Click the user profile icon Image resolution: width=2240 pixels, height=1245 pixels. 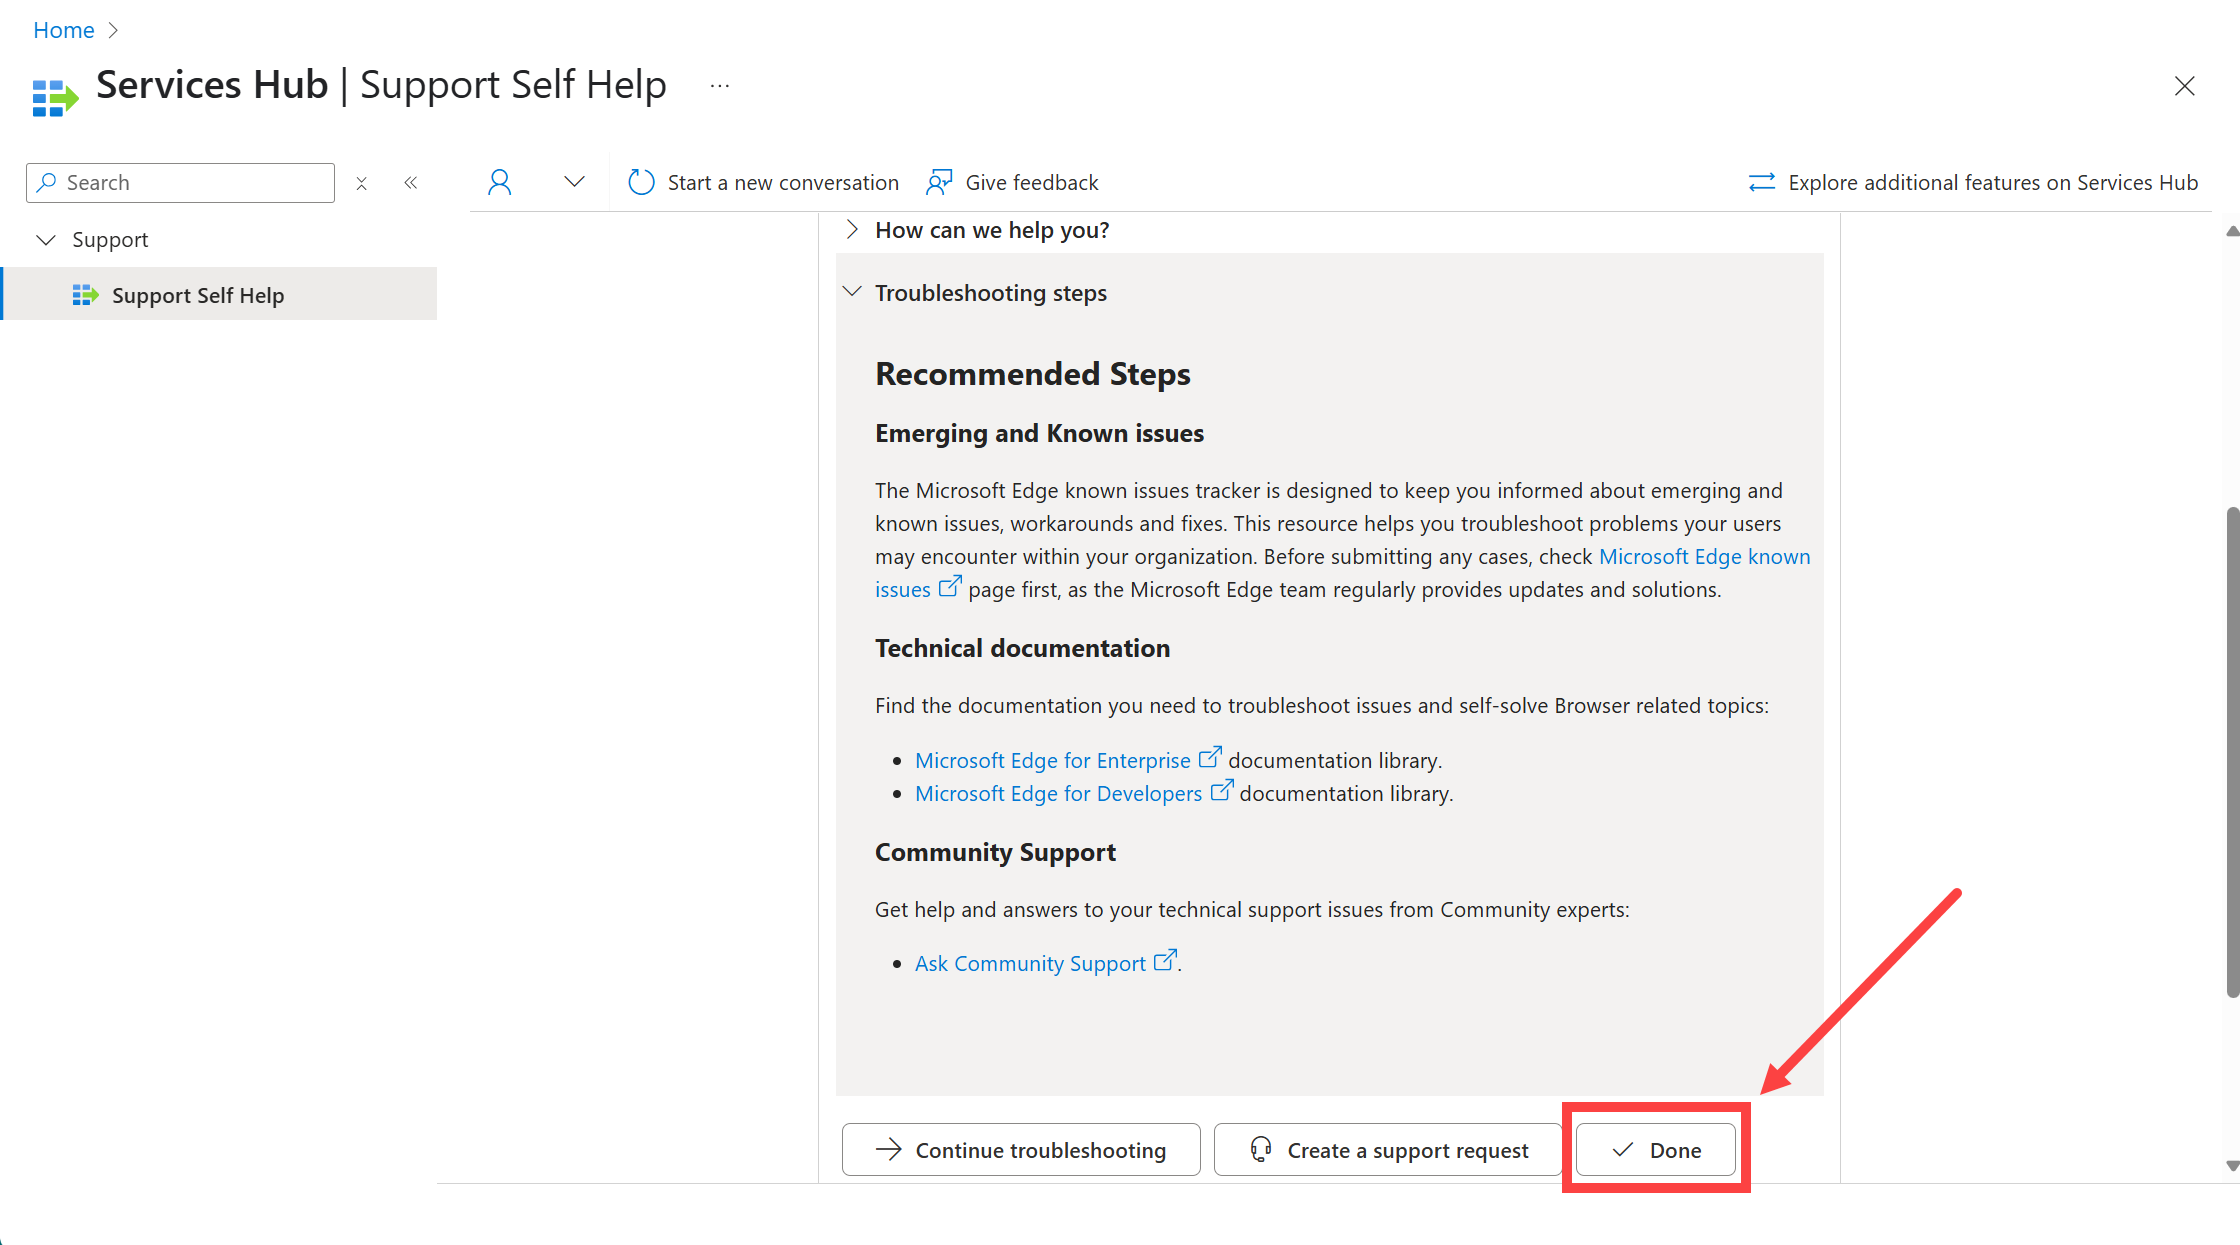click(x=498, y=181)
